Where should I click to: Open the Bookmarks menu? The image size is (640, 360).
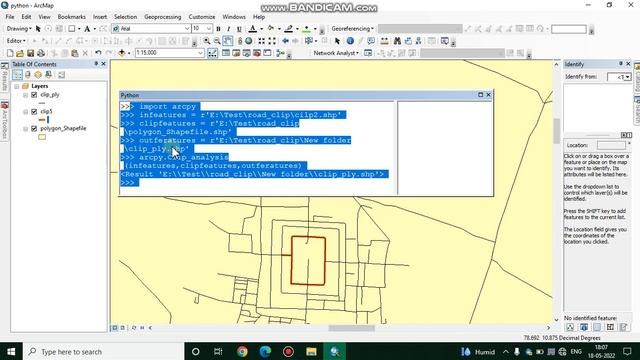(71, 17)
